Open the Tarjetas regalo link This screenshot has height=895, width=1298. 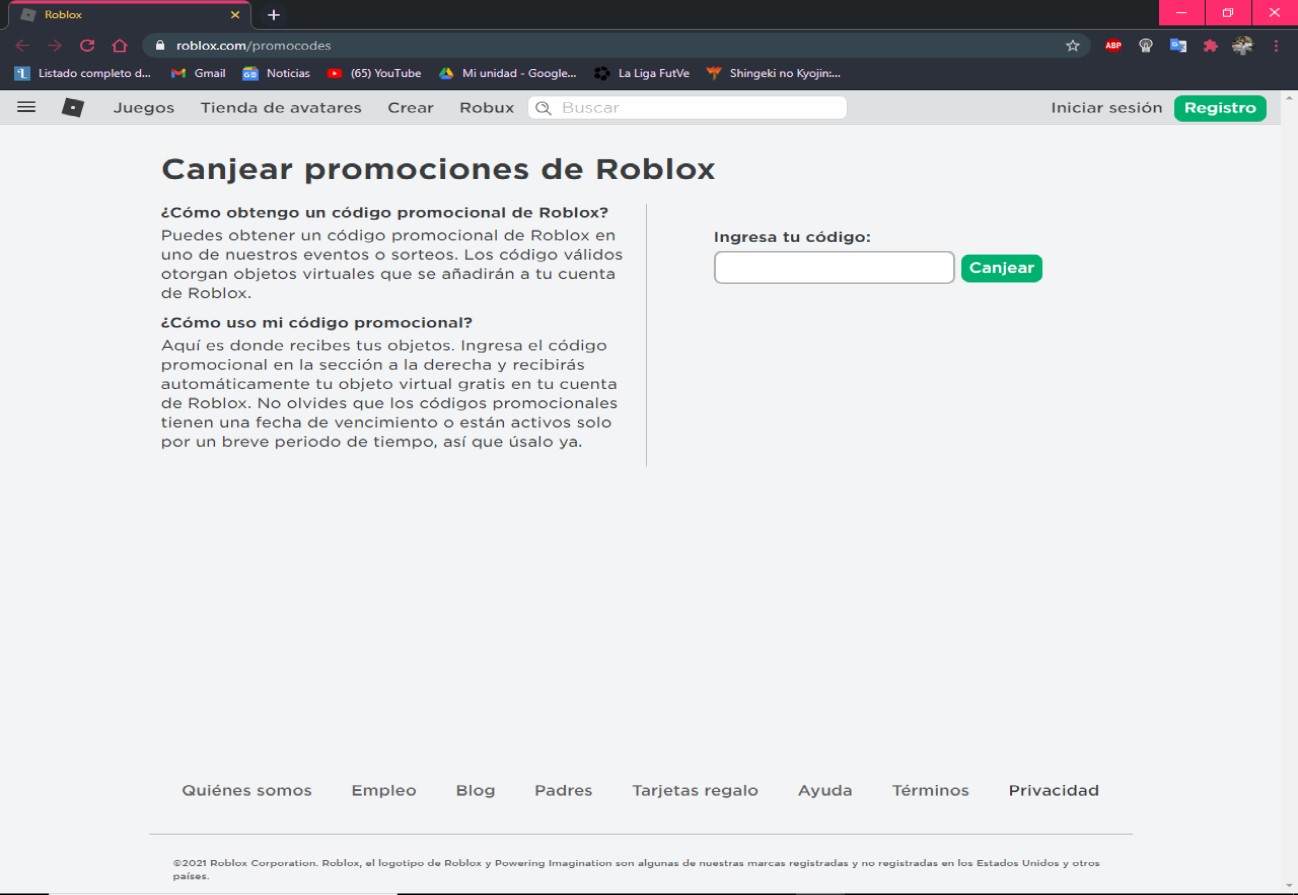[x=695, y=790]
